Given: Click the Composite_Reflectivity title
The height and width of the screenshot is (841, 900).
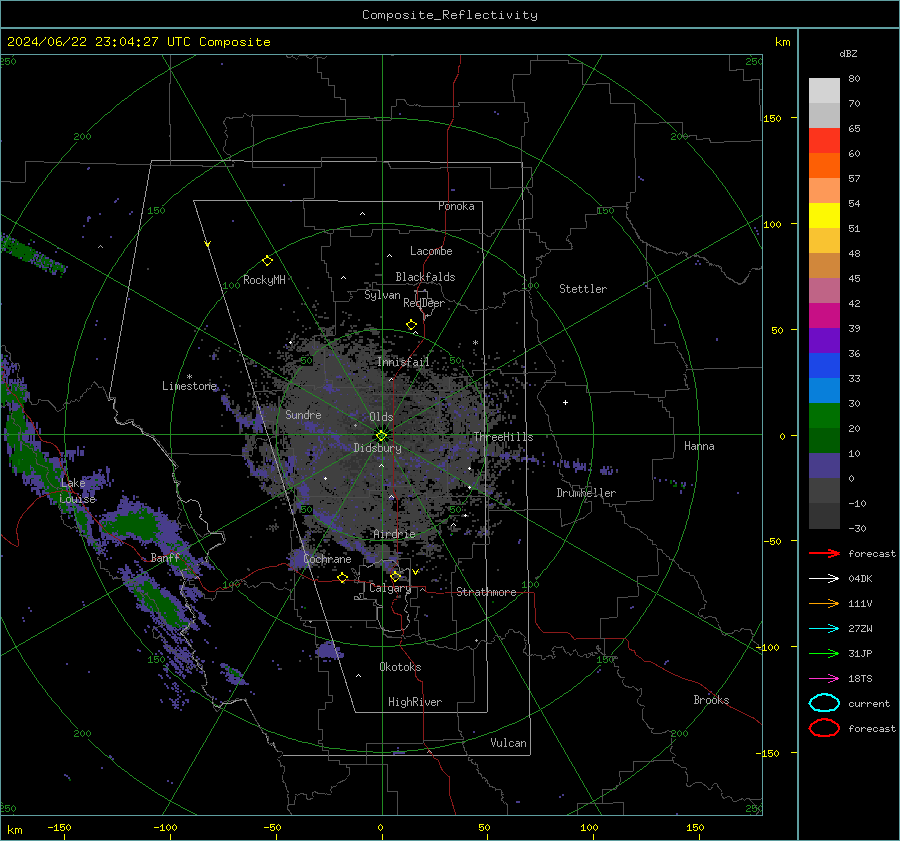Looking at the screenshot, I should (x=449, y=15).
